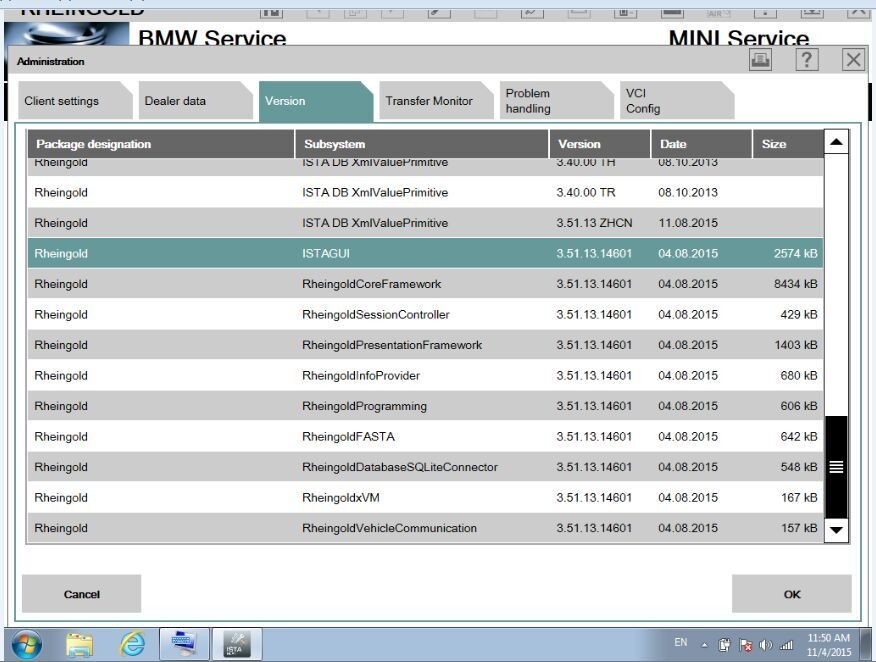
Task: Click the vertical scrollbar thumb handle
Action: (837, 466)
